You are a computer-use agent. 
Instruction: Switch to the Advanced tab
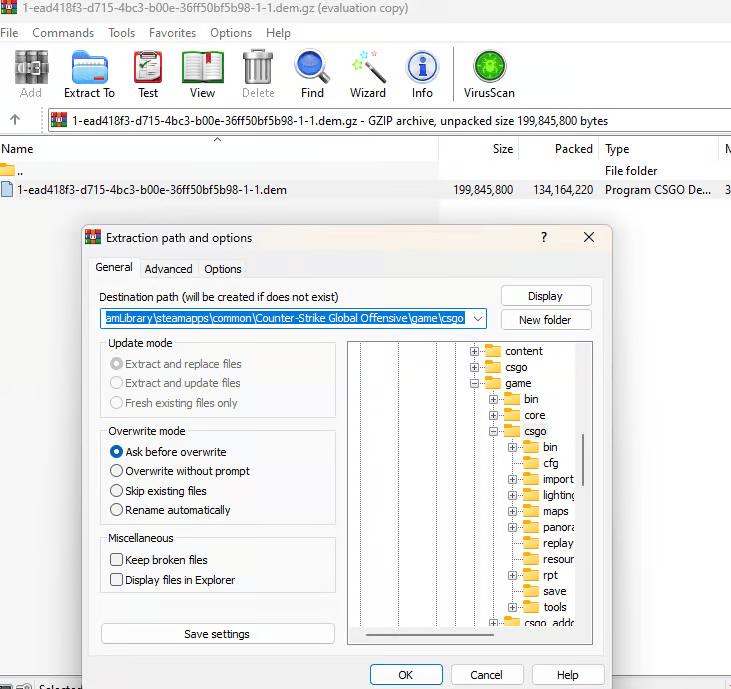(168, 269)
